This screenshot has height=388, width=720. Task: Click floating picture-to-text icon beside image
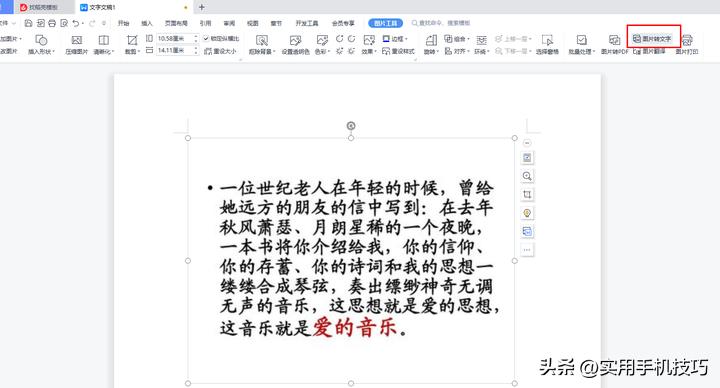[527, 231]
